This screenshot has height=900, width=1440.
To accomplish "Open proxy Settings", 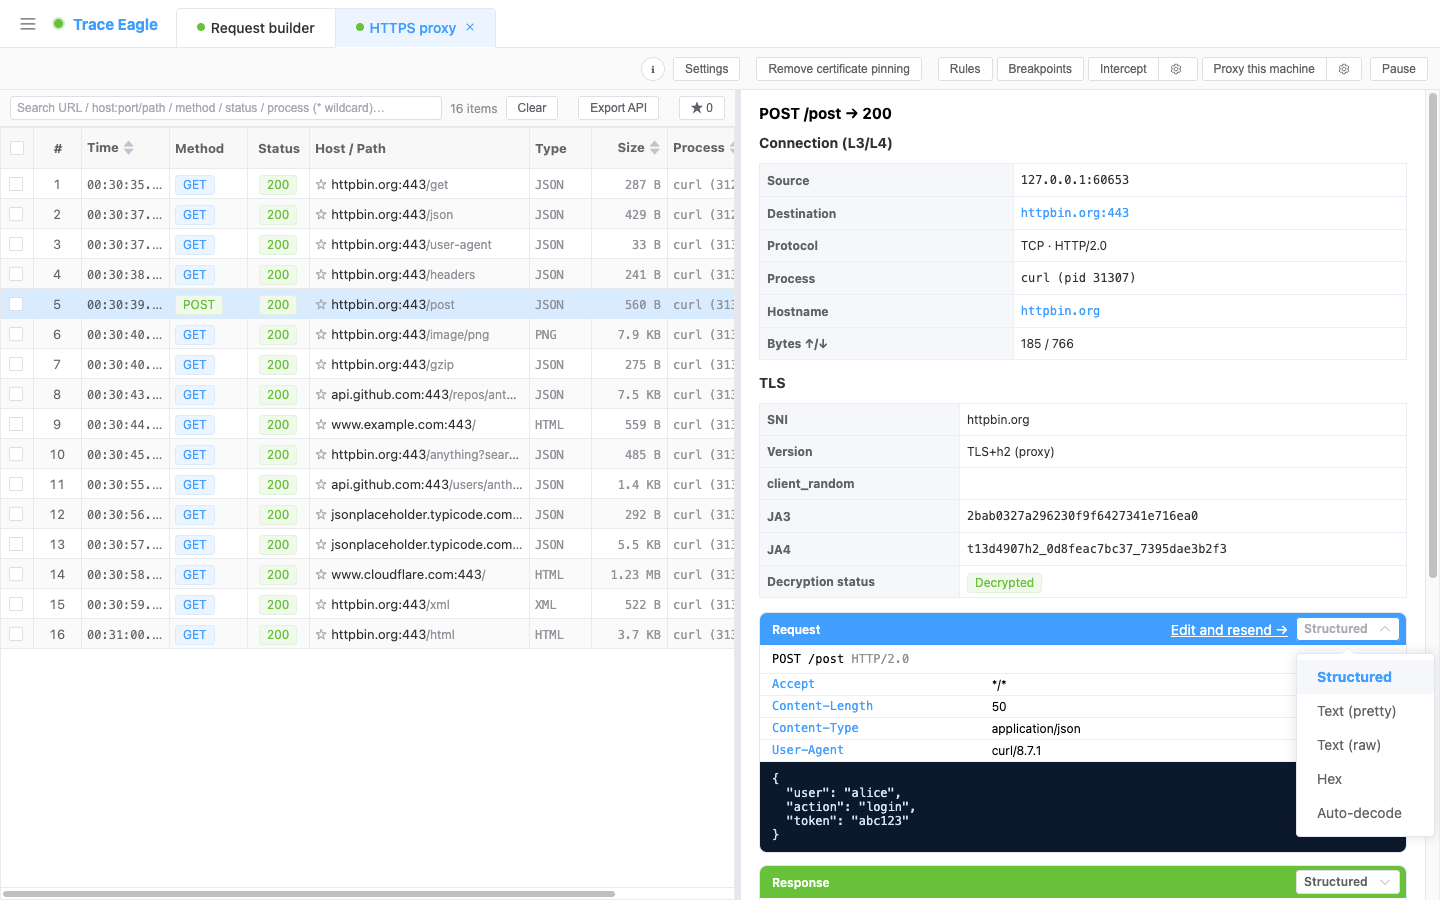I will click(706, 69).
